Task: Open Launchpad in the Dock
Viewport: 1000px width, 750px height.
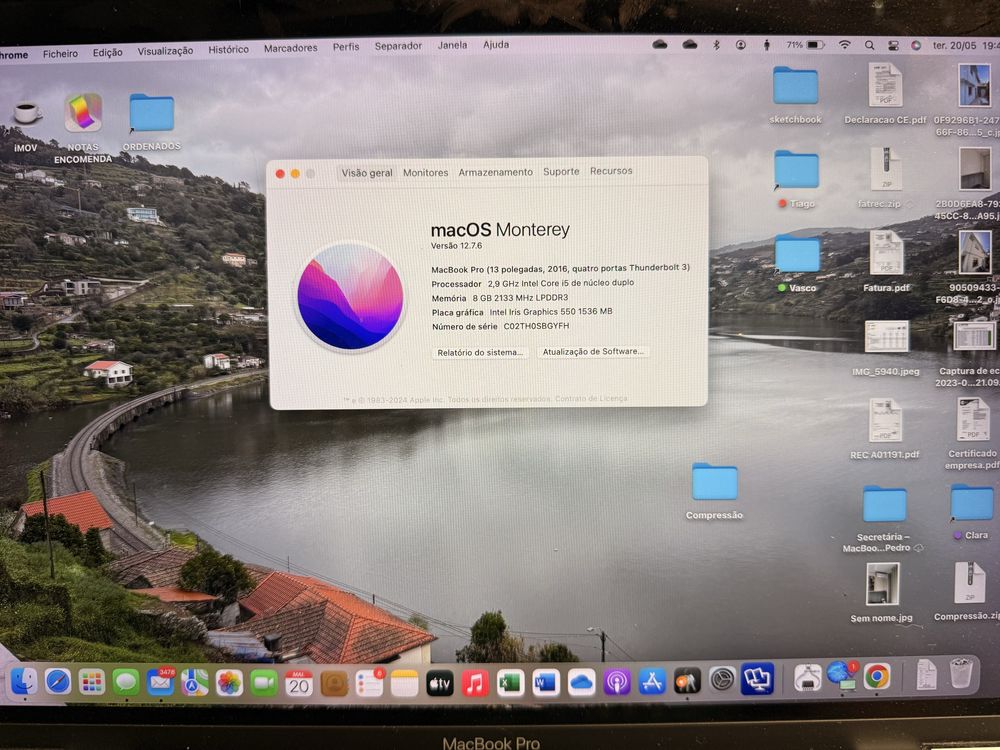Action: pos(92,682)
